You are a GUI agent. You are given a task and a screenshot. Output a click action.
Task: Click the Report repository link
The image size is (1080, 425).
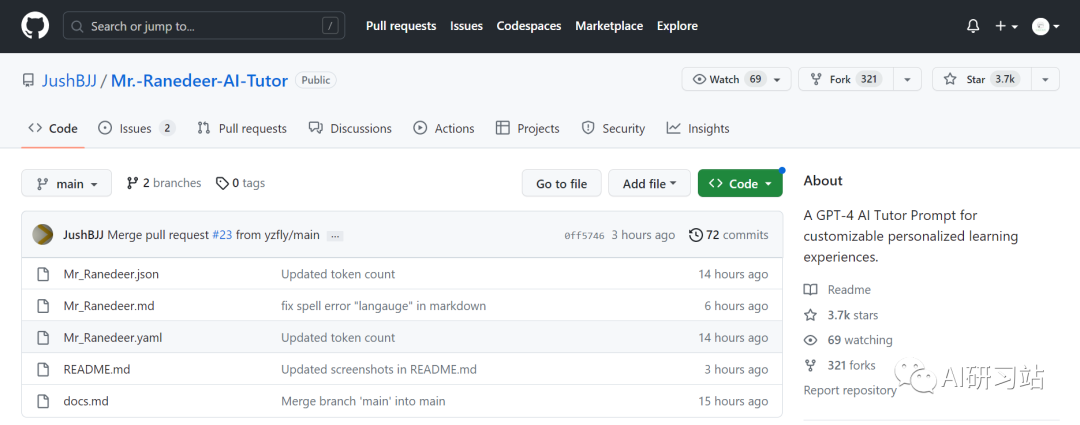pos(850,391)
